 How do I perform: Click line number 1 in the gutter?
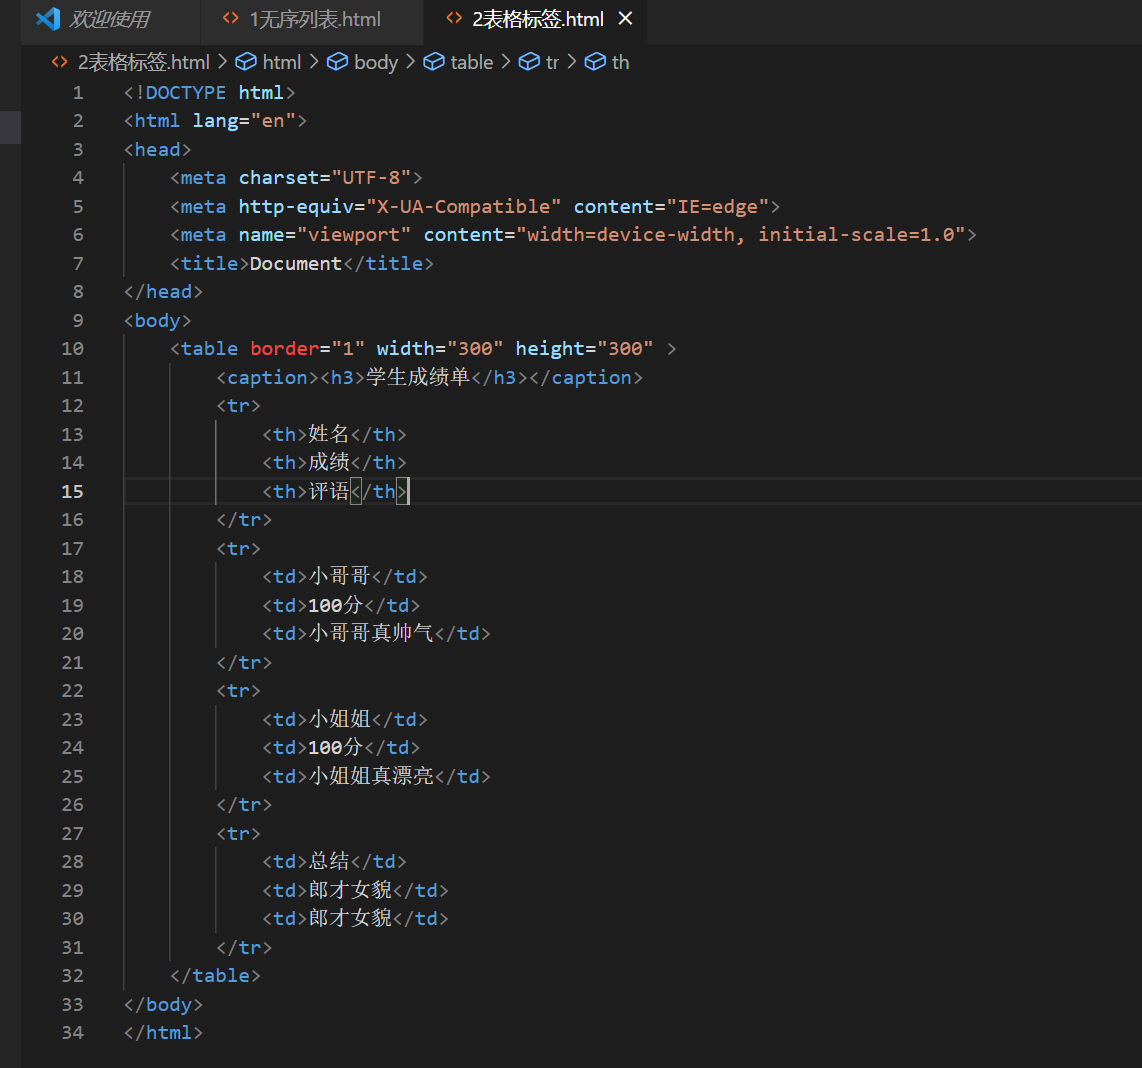78,93
